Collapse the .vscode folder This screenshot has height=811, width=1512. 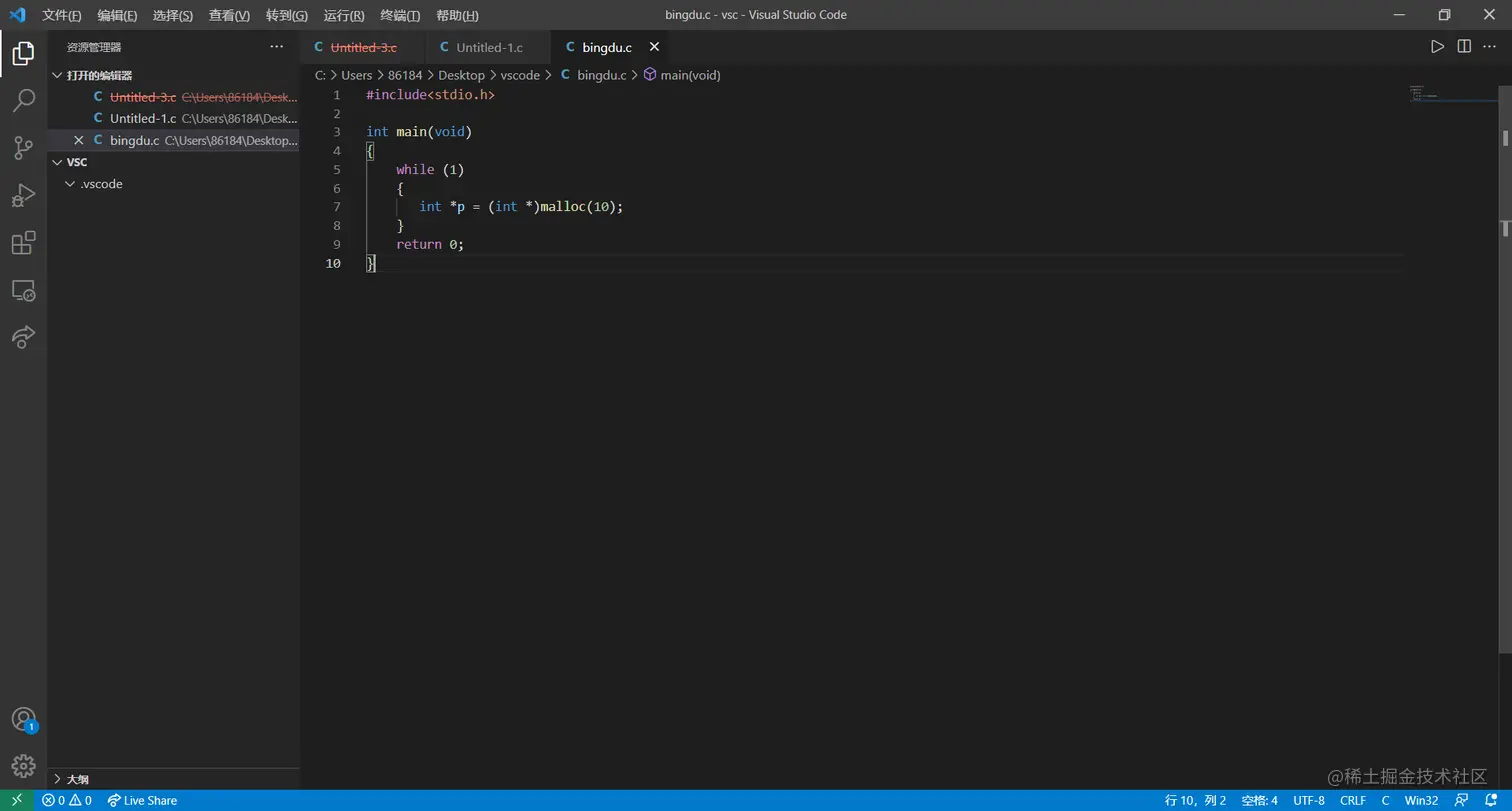(69, 184)
